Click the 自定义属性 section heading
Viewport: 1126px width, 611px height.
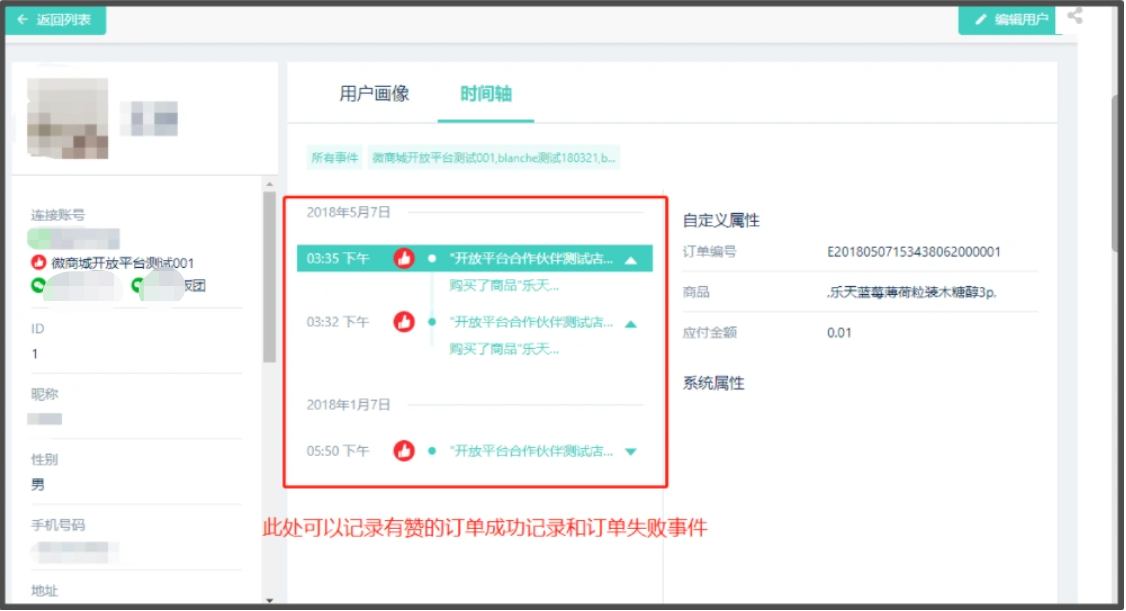(721, 220)
